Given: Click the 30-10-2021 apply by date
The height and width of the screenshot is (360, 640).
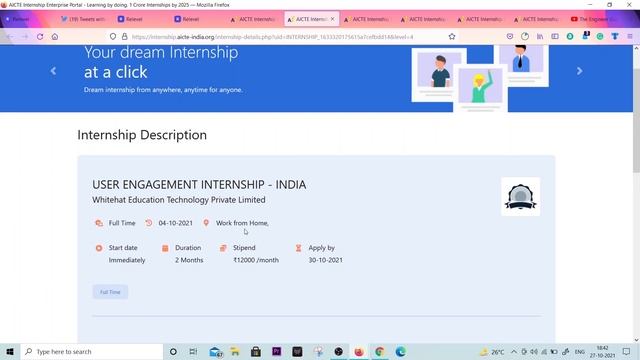Looking at the screenshot, I should coord(326,260).
